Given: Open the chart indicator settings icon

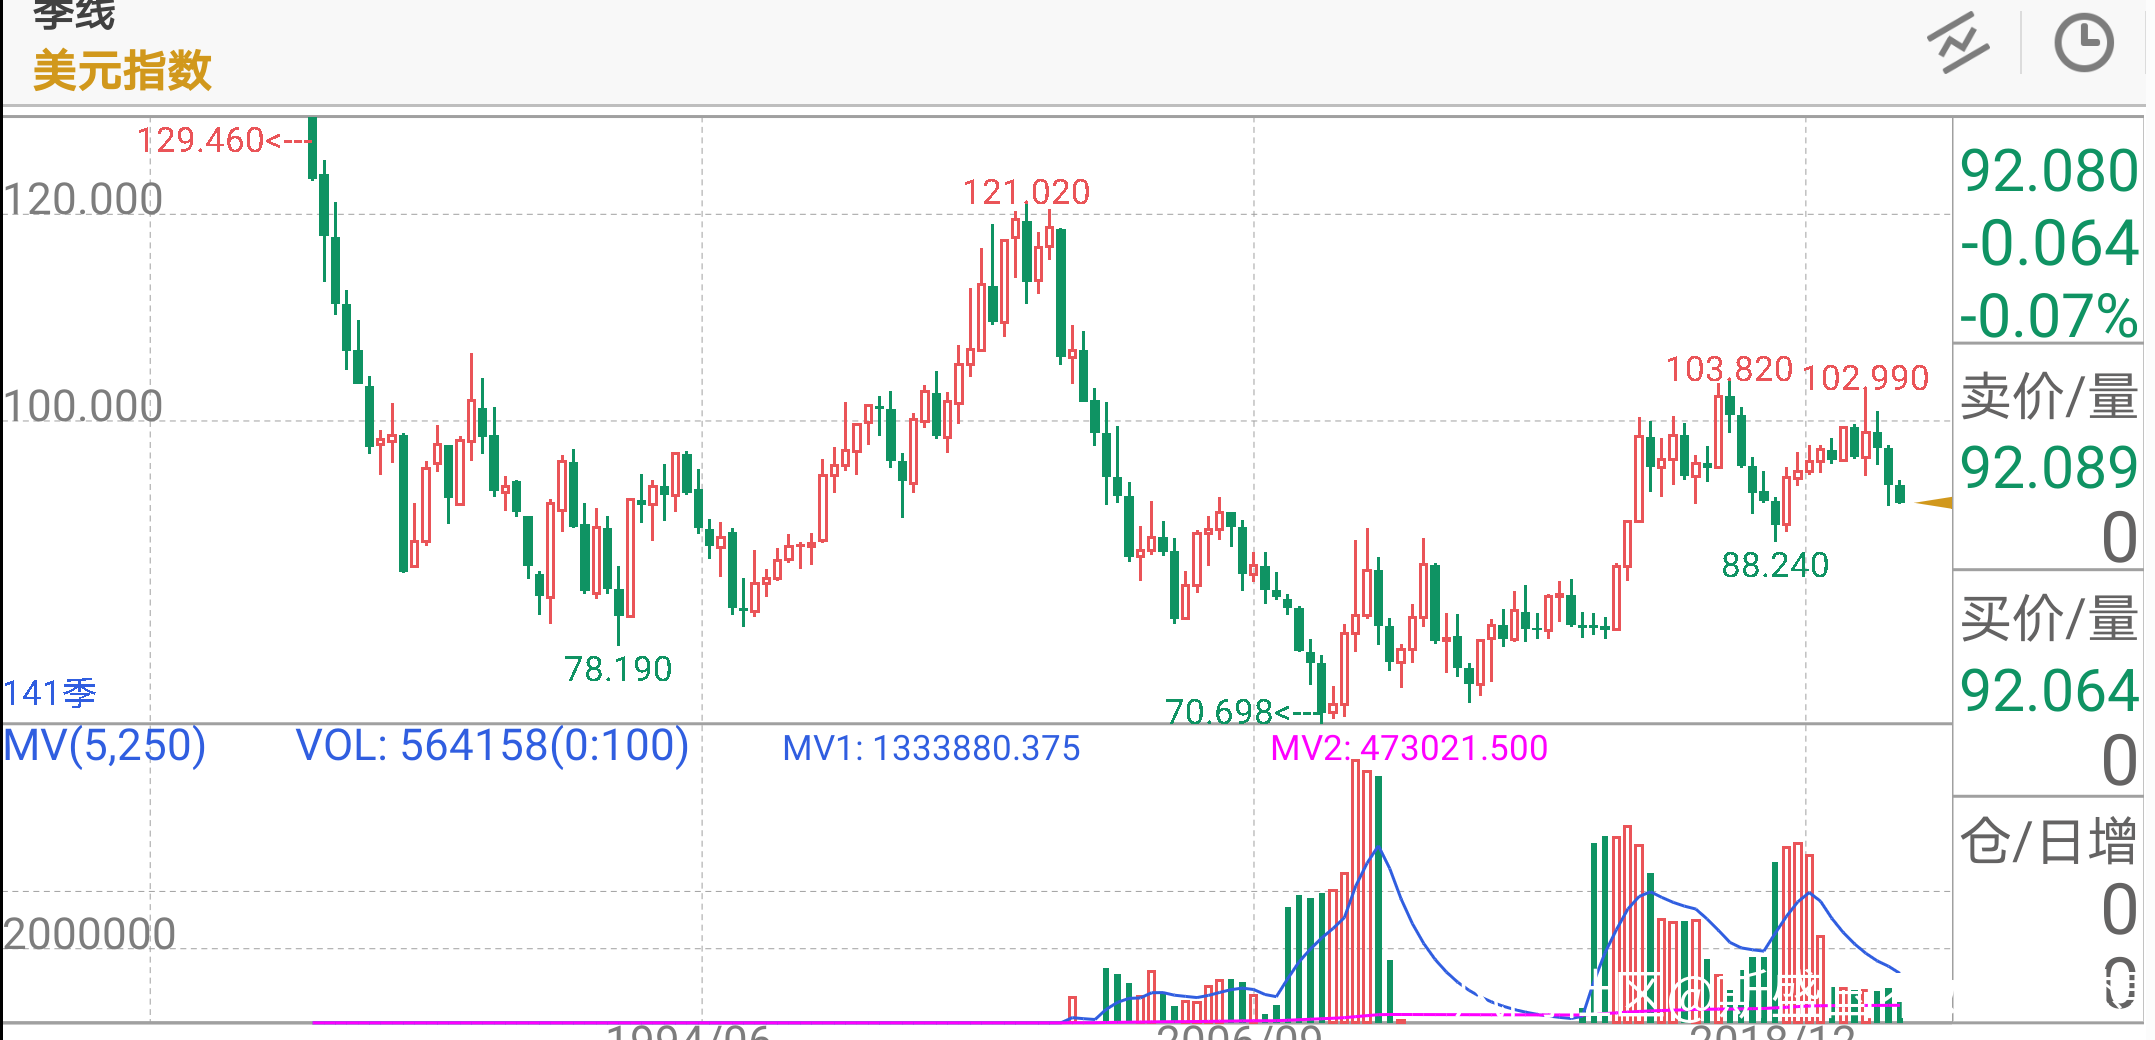Looking at the screenshot, I should click(x=1957, y=43).
